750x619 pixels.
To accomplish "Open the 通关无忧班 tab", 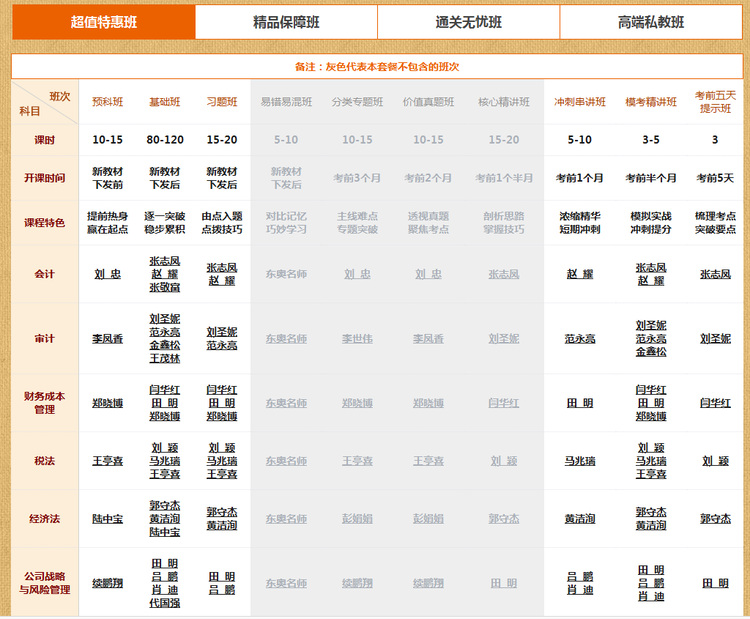I will tap(468, 21).
